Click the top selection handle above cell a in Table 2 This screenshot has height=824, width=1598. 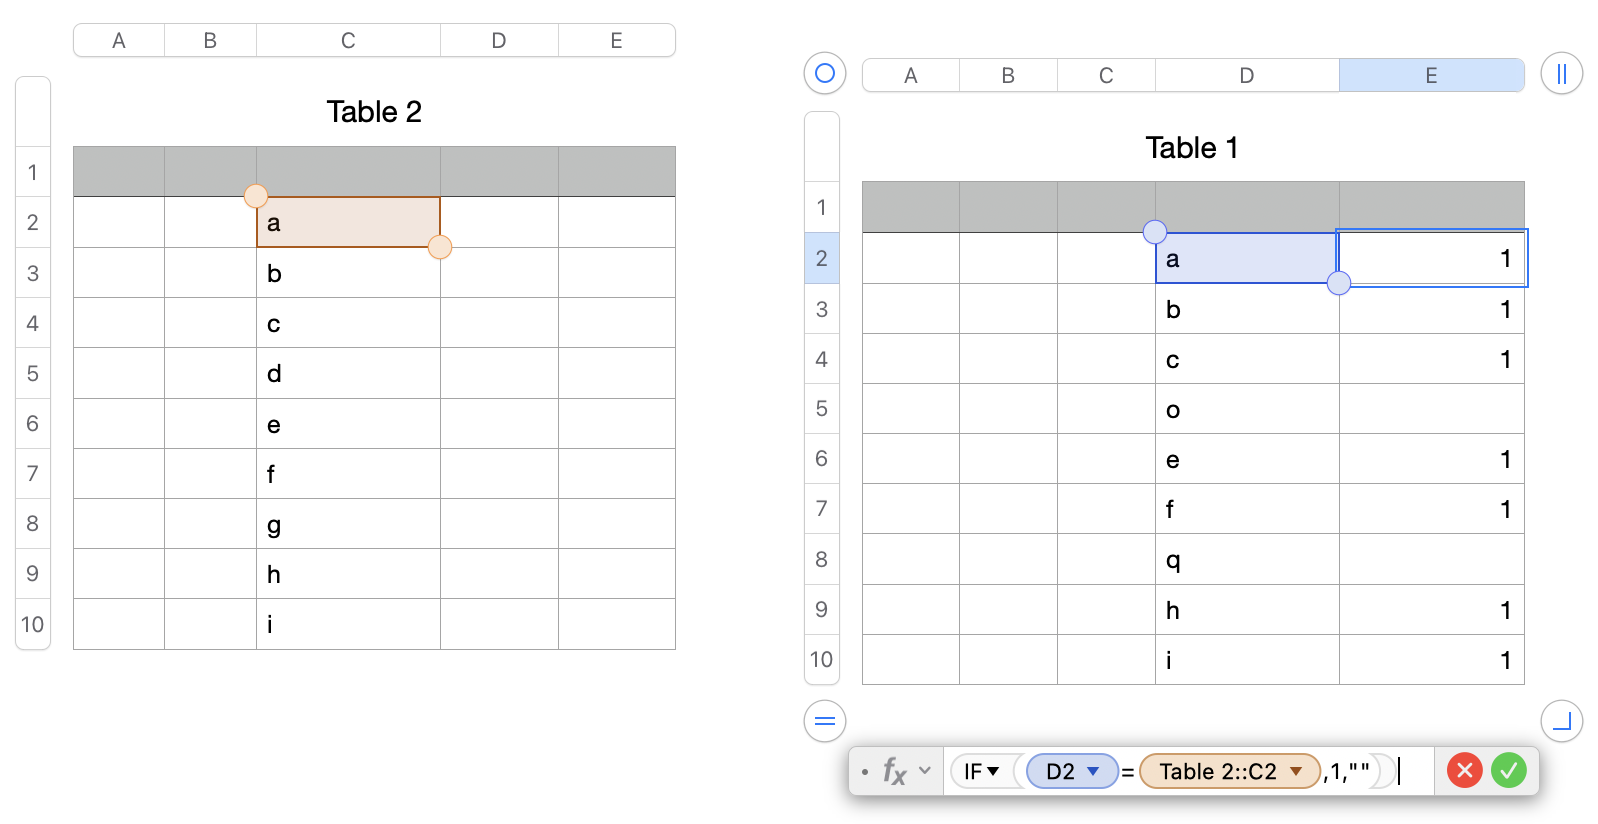256,196
